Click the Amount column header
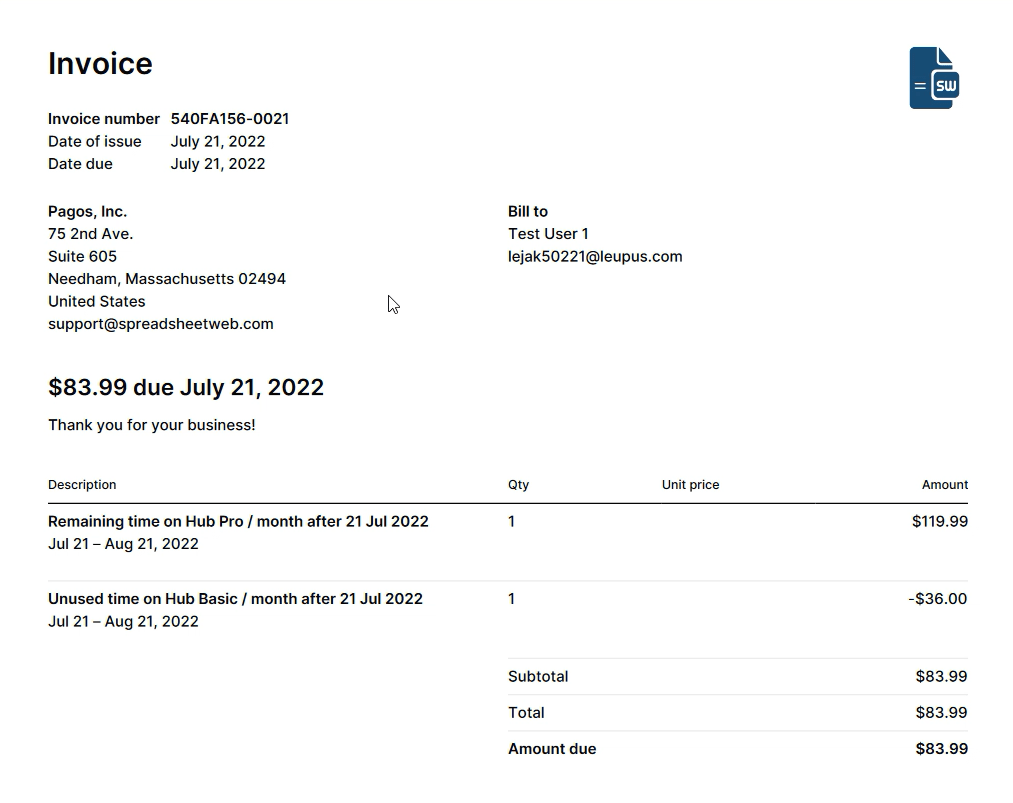 [x=944, y=485]
